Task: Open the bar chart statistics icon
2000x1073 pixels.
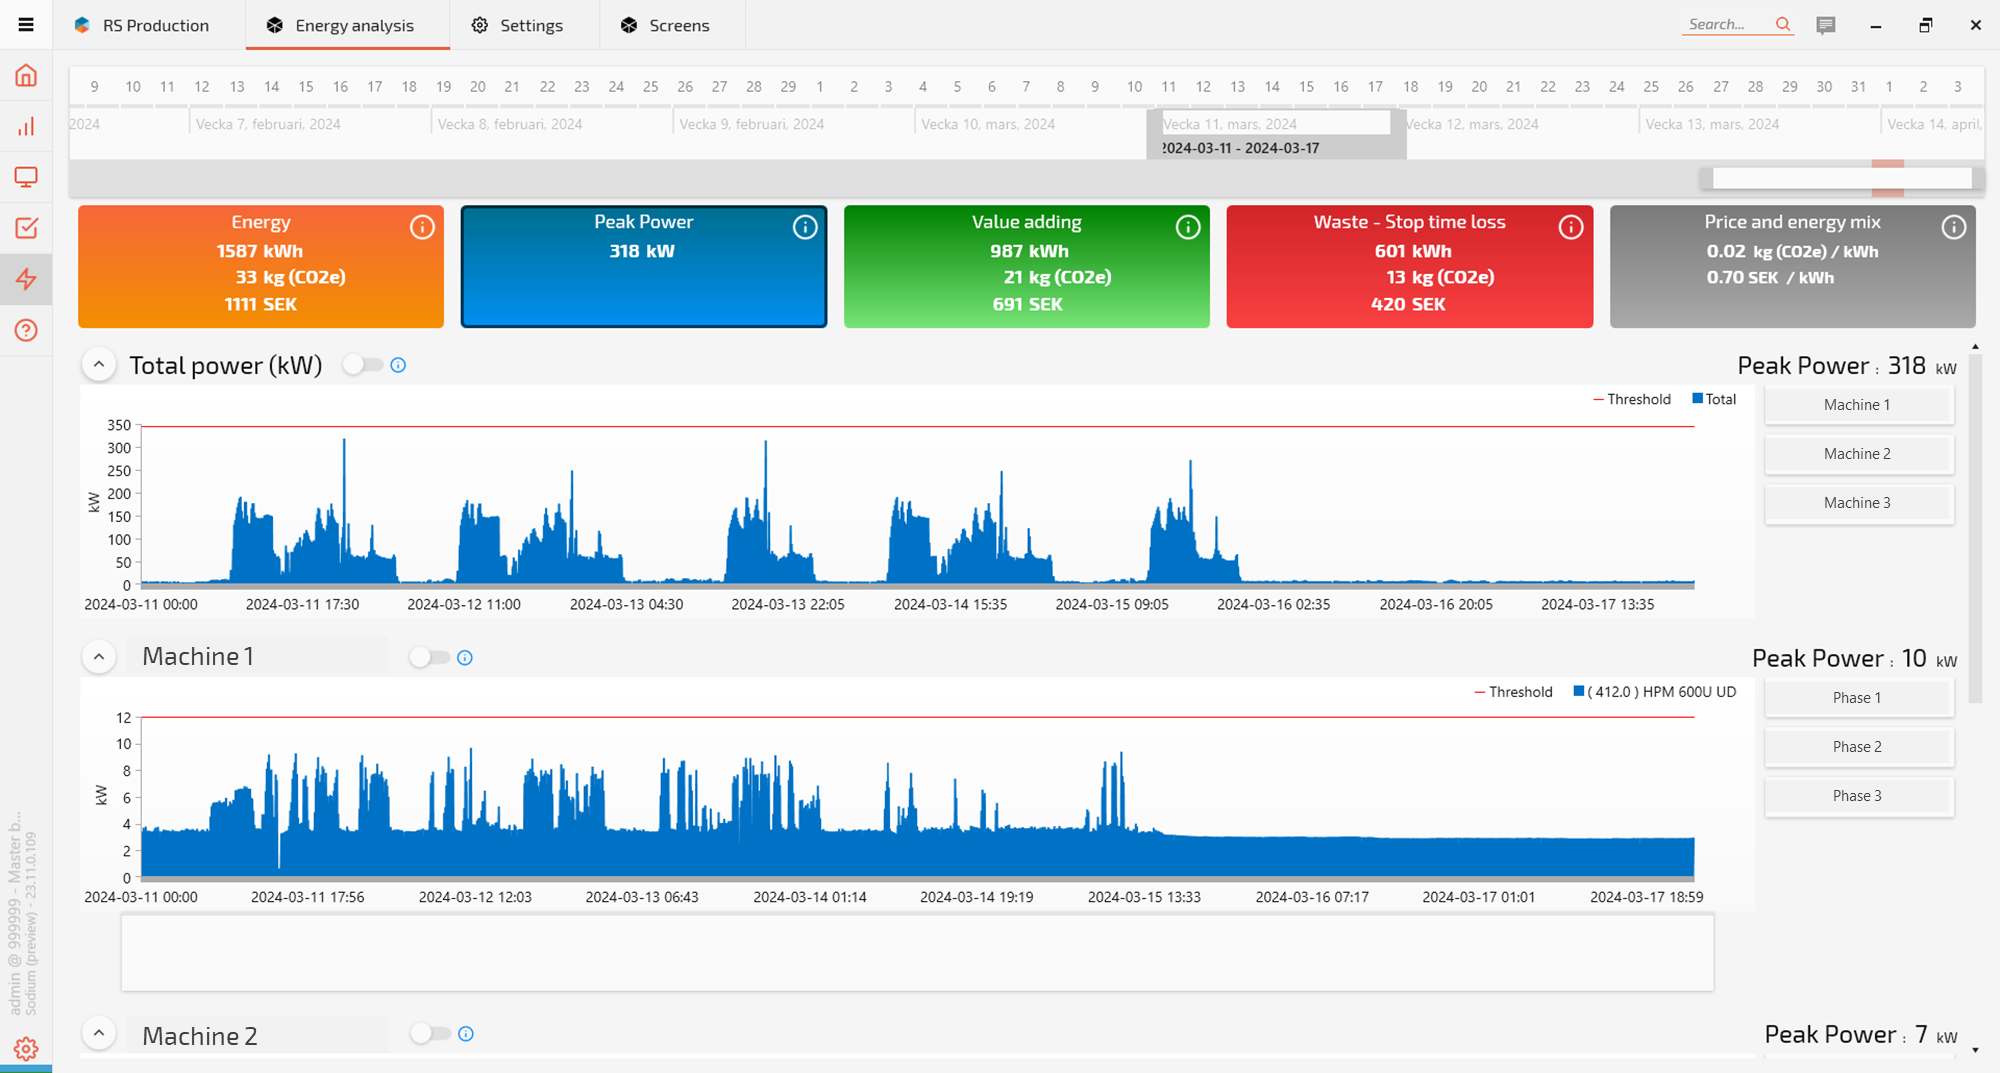Action: (26, 127)
